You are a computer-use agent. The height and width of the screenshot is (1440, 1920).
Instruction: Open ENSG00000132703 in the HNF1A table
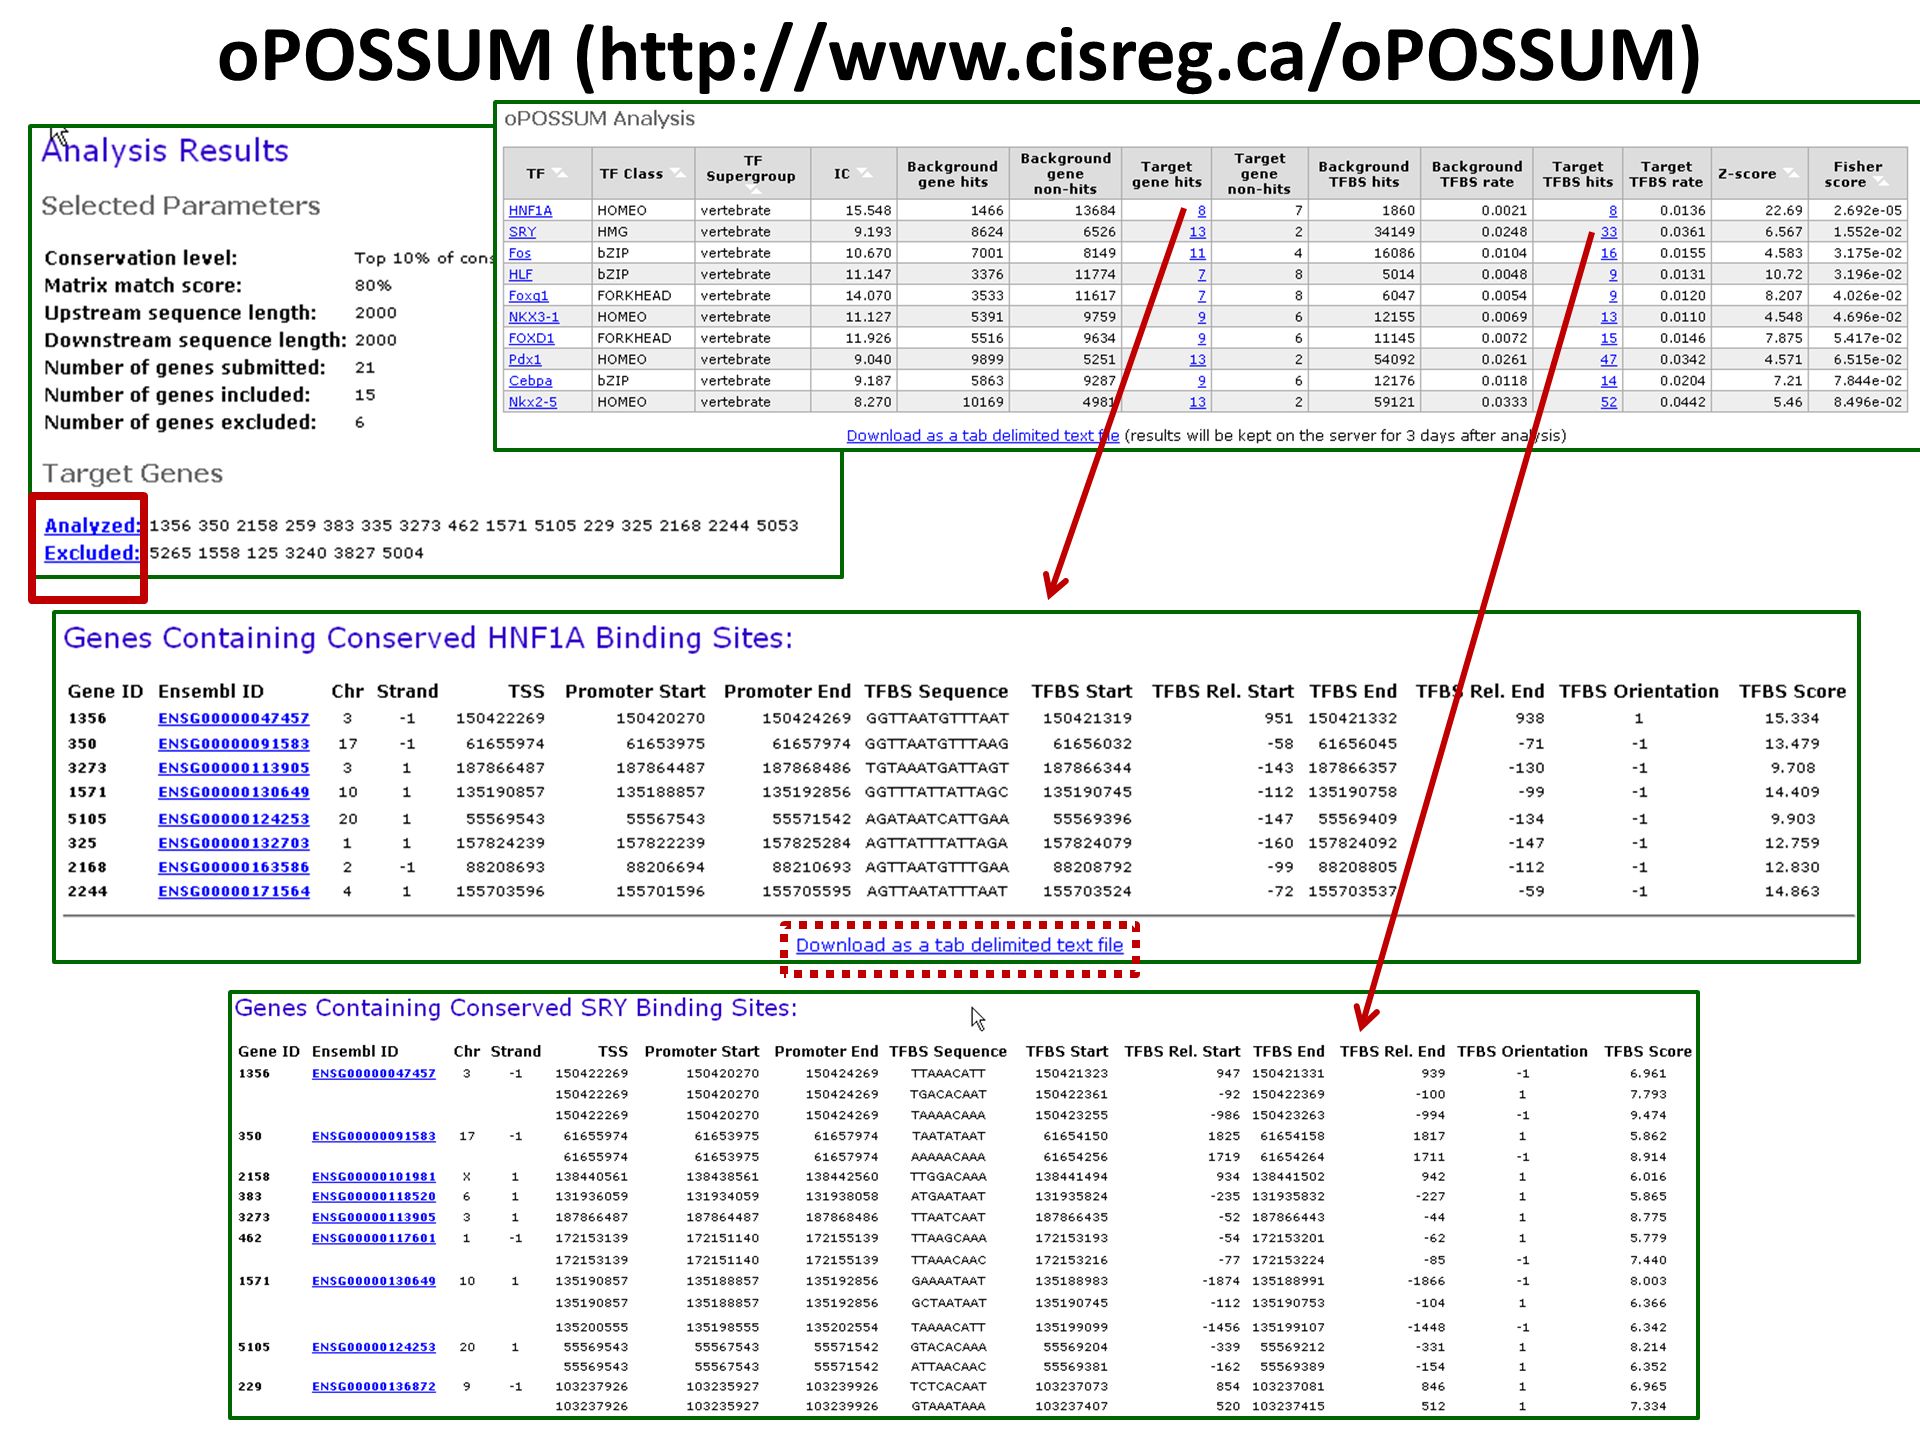[x=233, y=843]
